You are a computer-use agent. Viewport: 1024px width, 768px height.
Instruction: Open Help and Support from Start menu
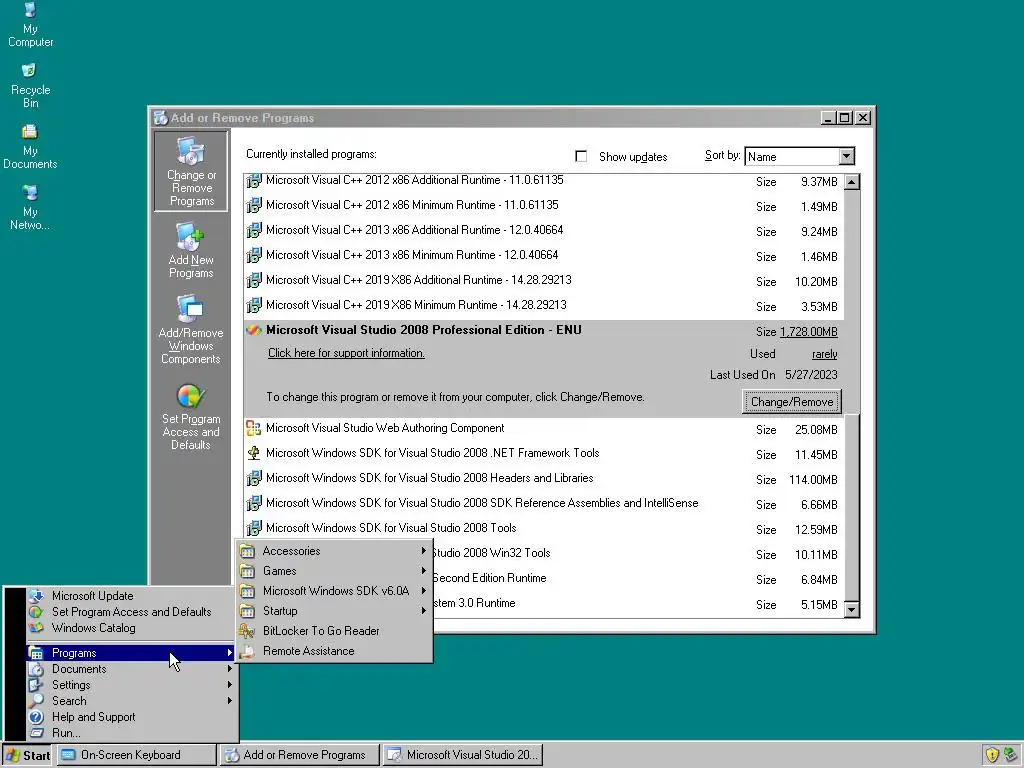click(131, 717)
